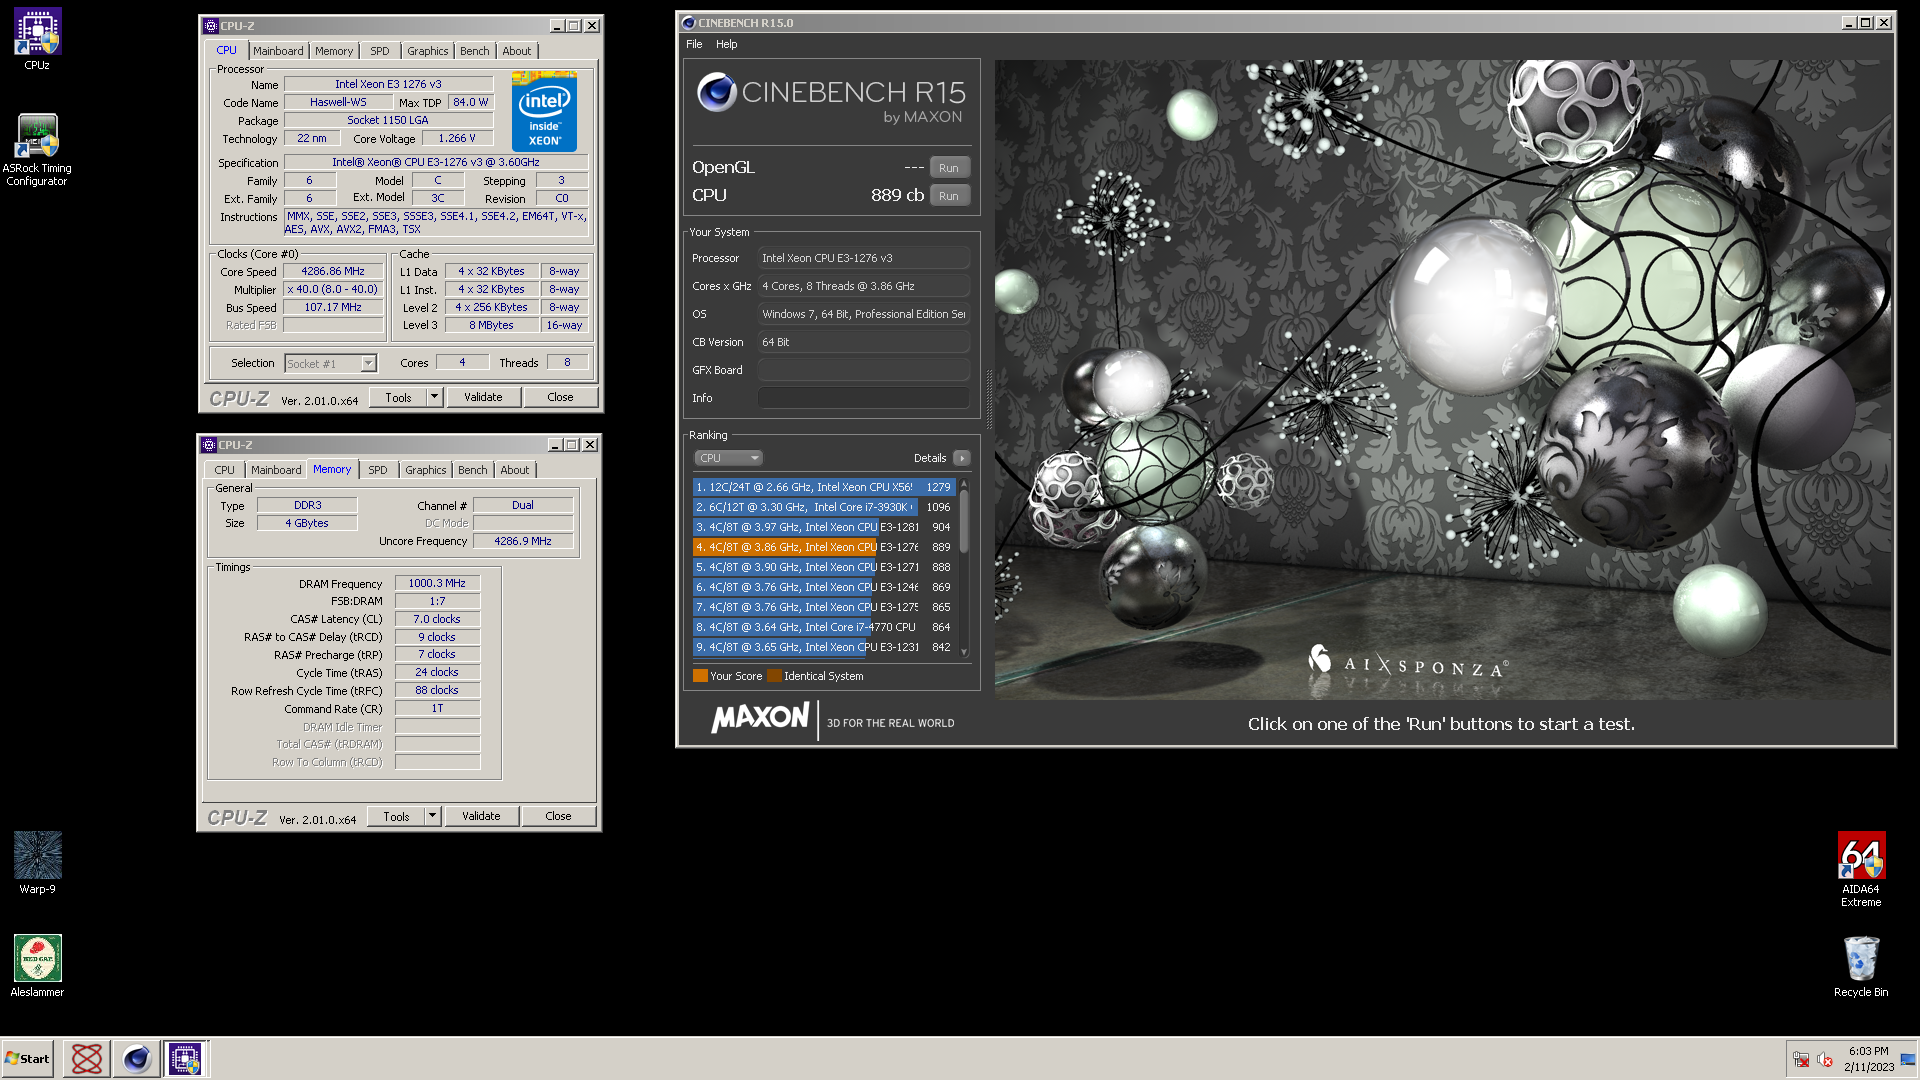The height and width of the screenshot is (1080, 1920).
Task: Open the Cinebench File menu
Action: tap(694, 44)
